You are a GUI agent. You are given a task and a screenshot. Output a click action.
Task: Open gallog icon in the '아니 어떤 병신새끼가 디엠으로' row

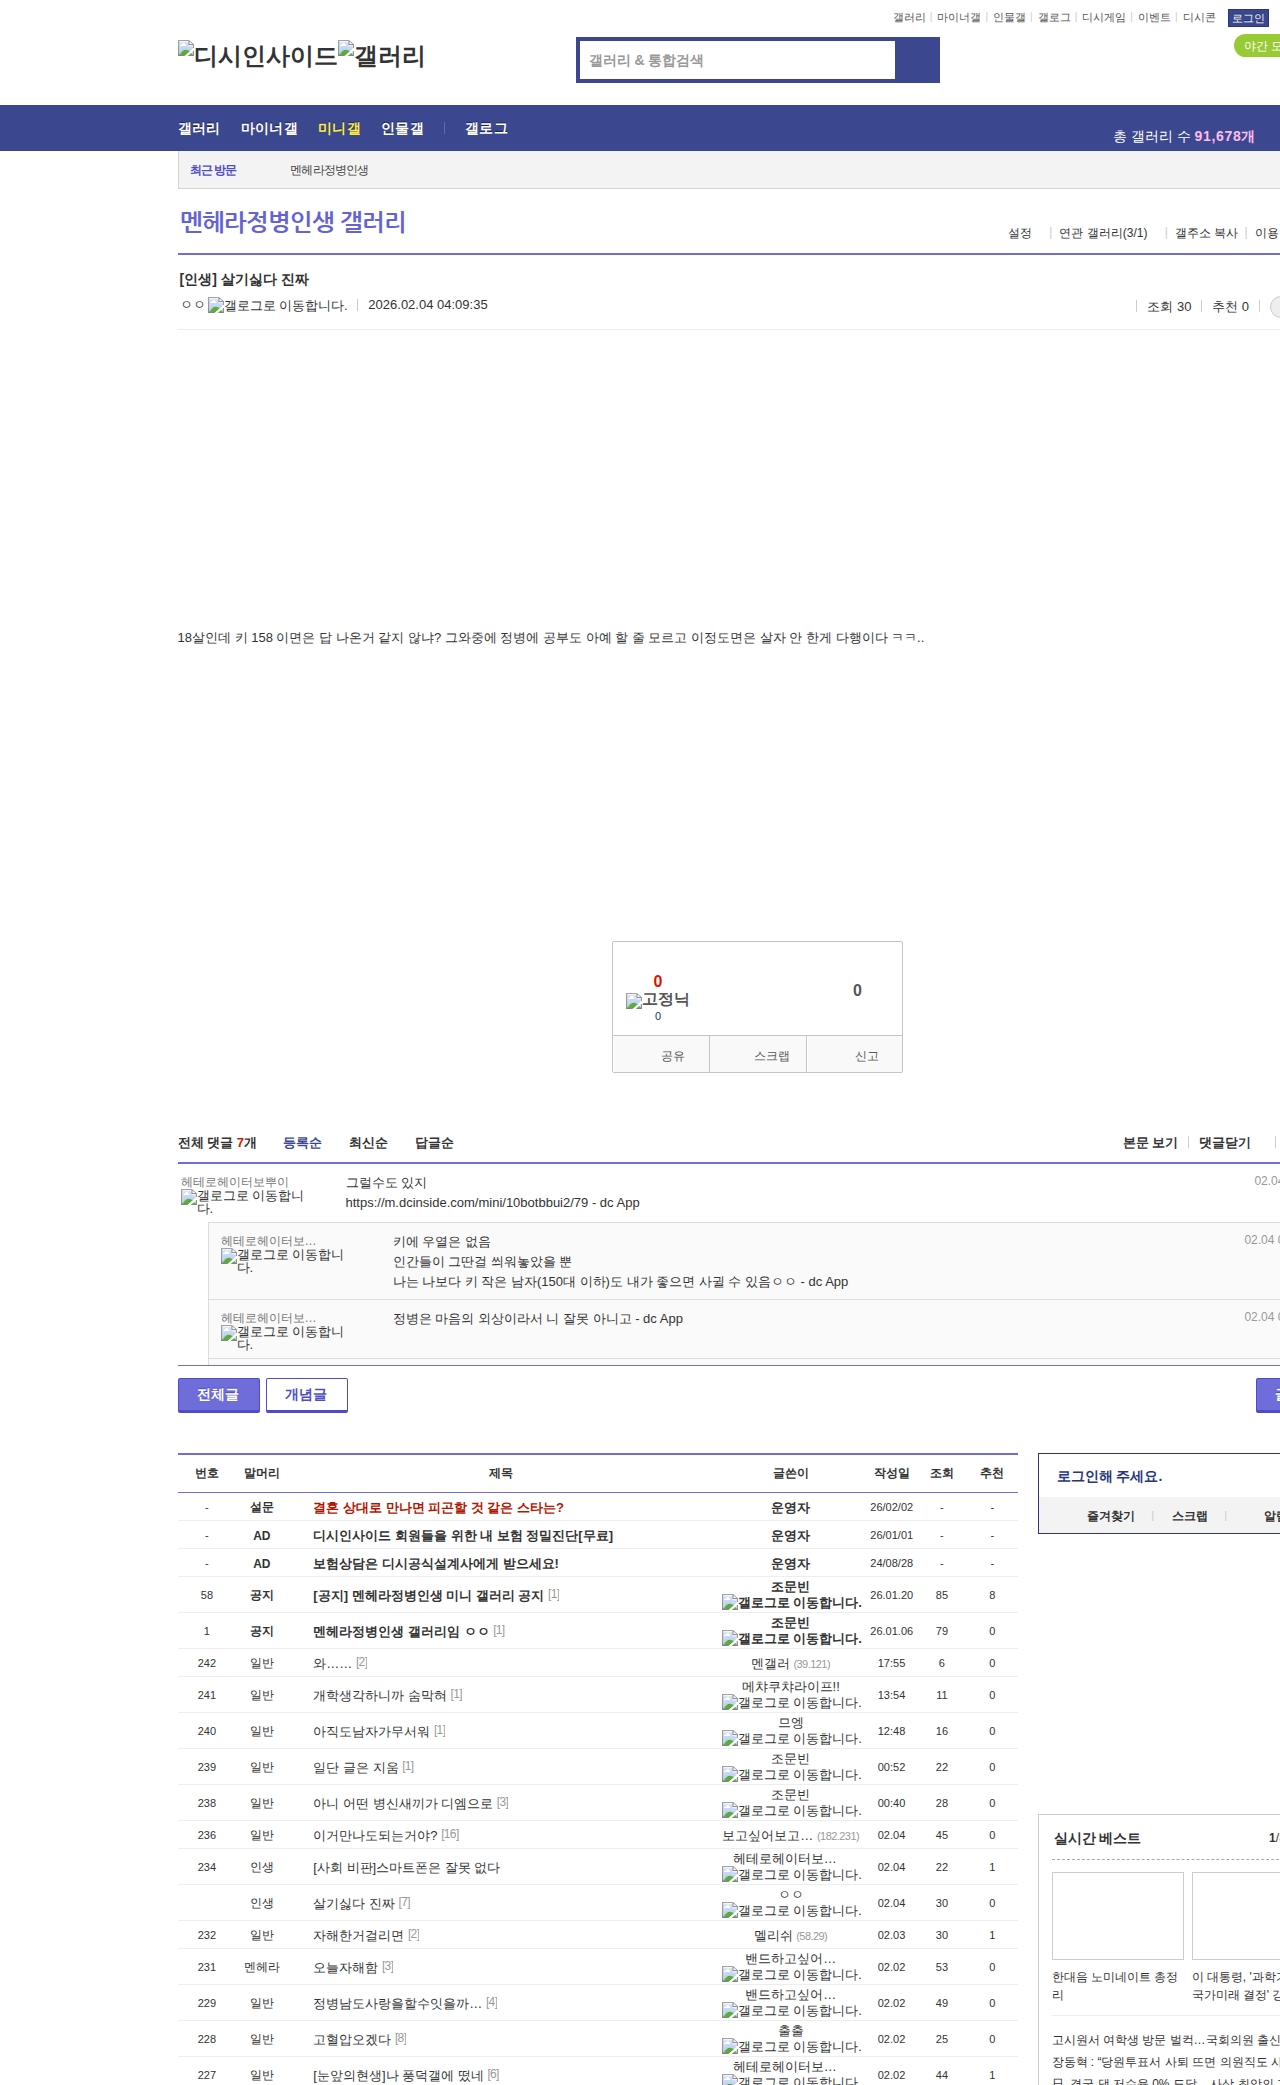coord(791,1811)
